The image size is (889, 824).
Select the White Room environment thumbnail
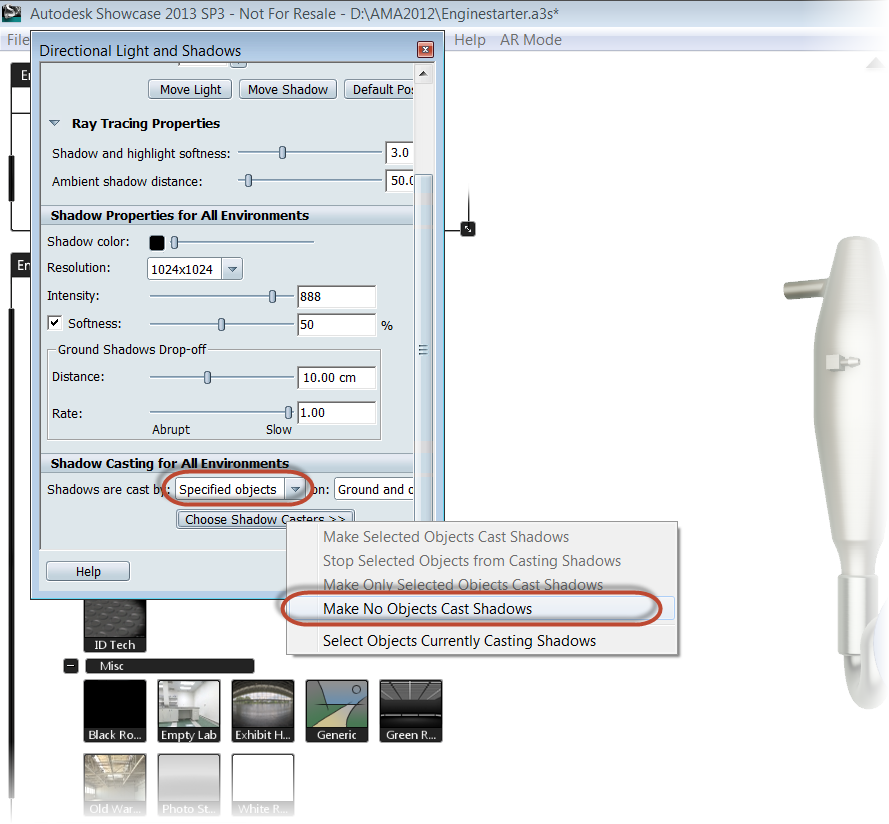(263, 785)
